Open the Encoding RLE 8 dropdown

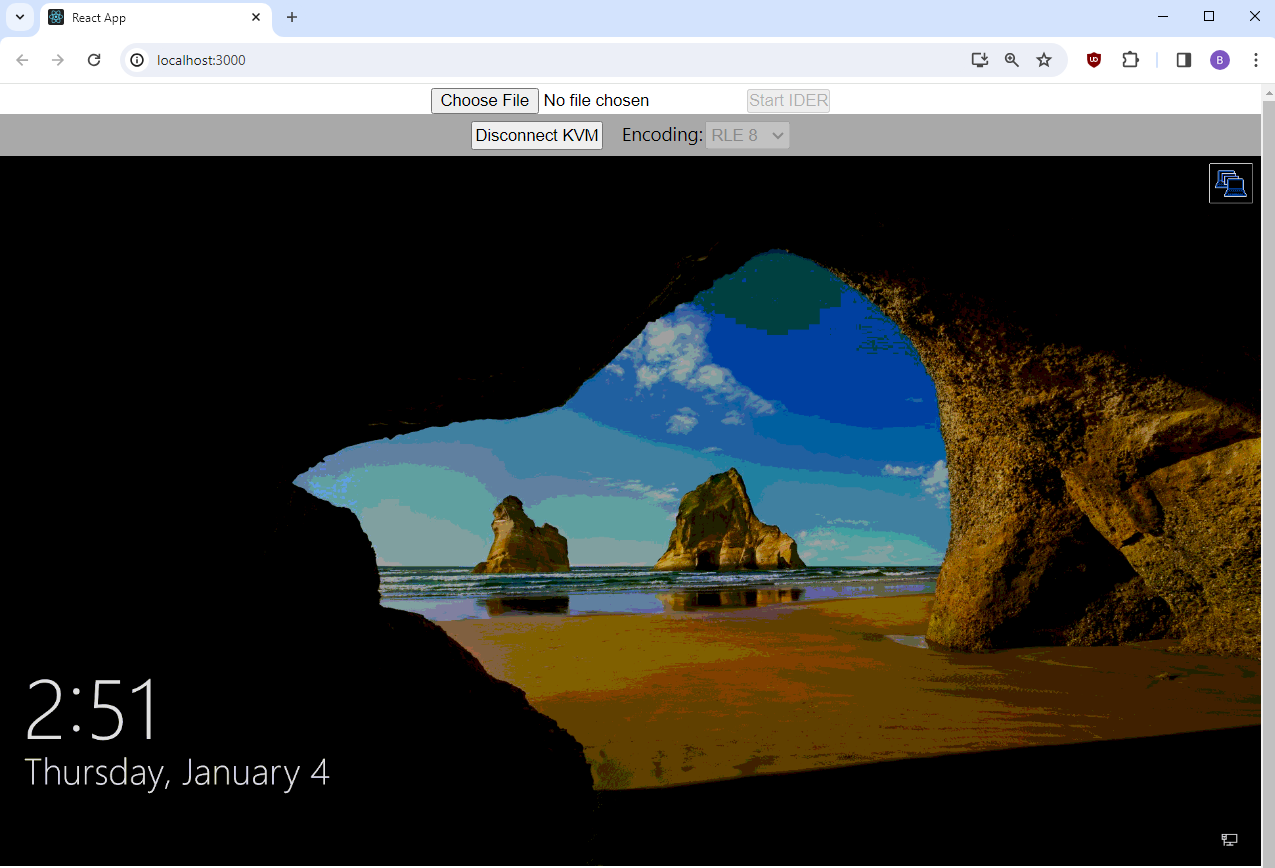click(x=747, y=135)
